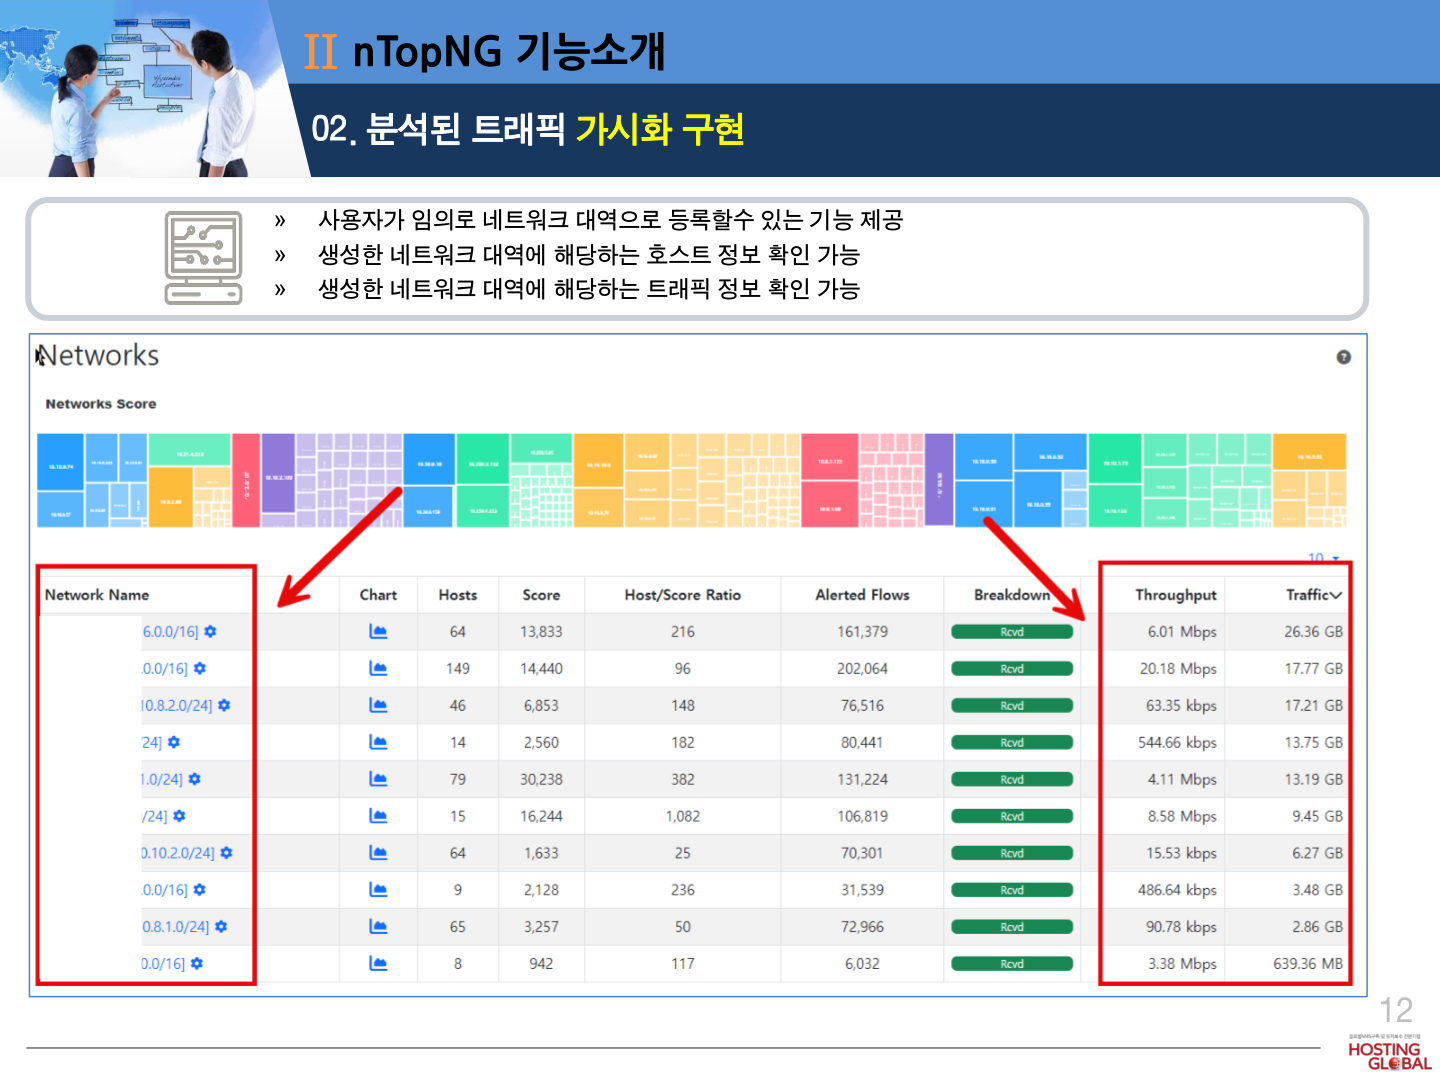Select the alerted flows value 72,966
Screen dimensions: 1440x1080
pos(863,927)
